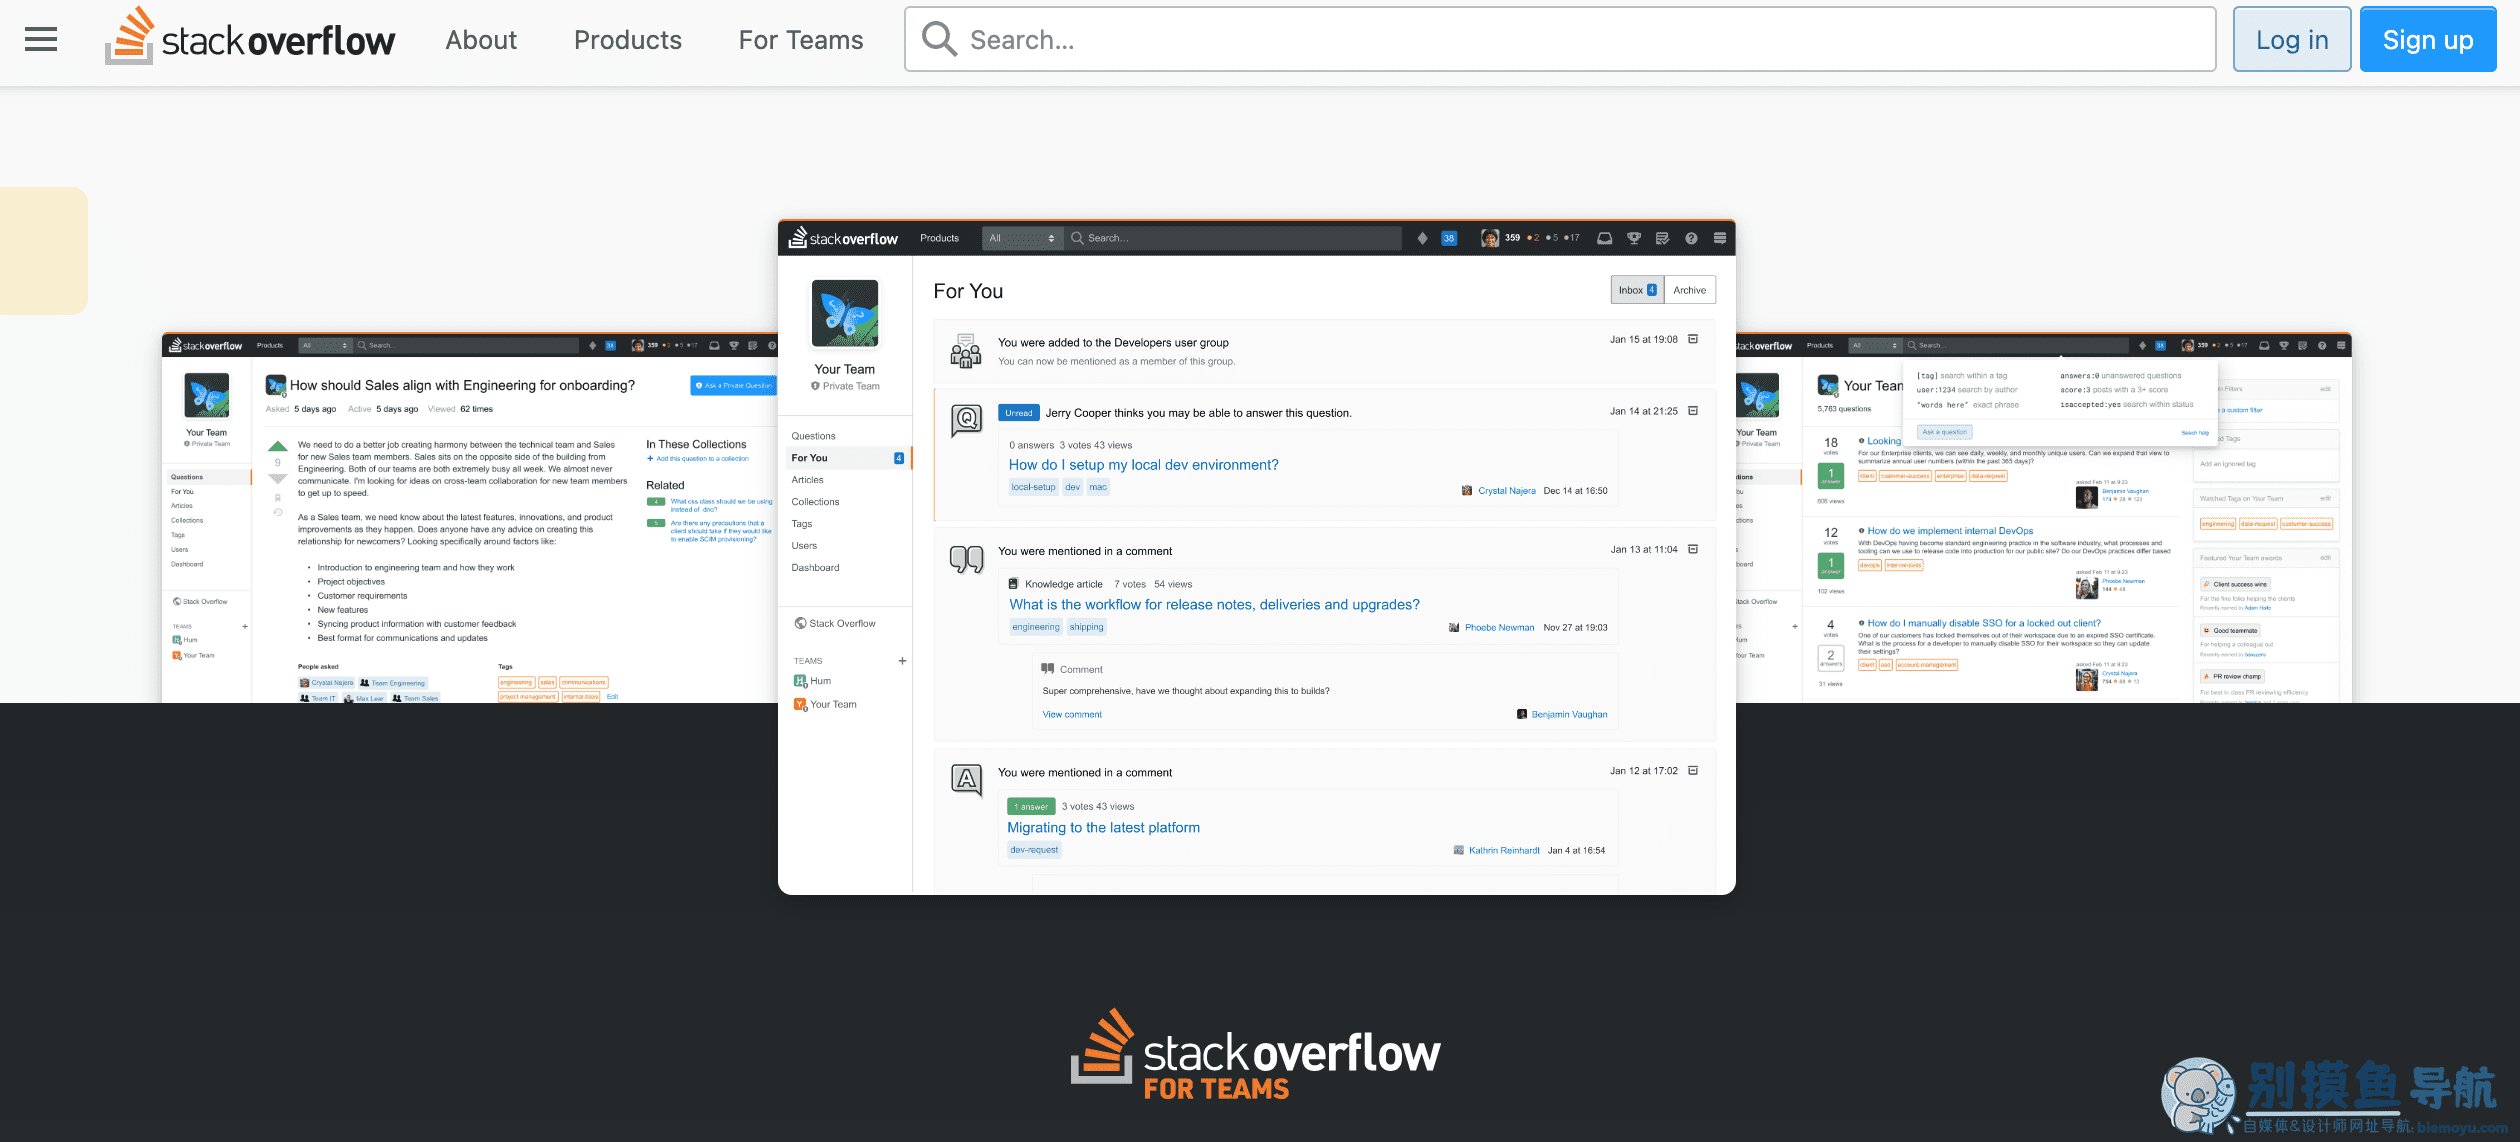The height and width of the screenshot is (1142, 2520).
Task: Open Dashboard in the center sidebar
Action: pyautogui.click(x=815, y=568)
